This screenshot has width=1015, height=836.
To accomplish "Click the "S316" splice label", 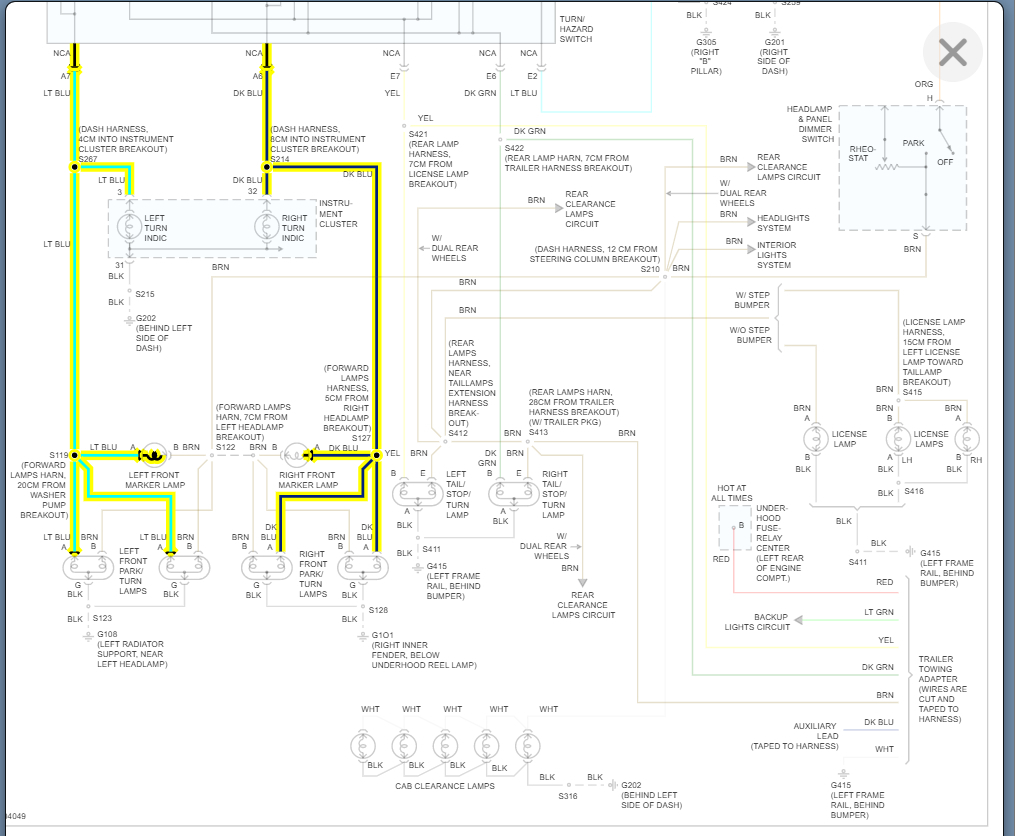I will click(x=568, y=796).
